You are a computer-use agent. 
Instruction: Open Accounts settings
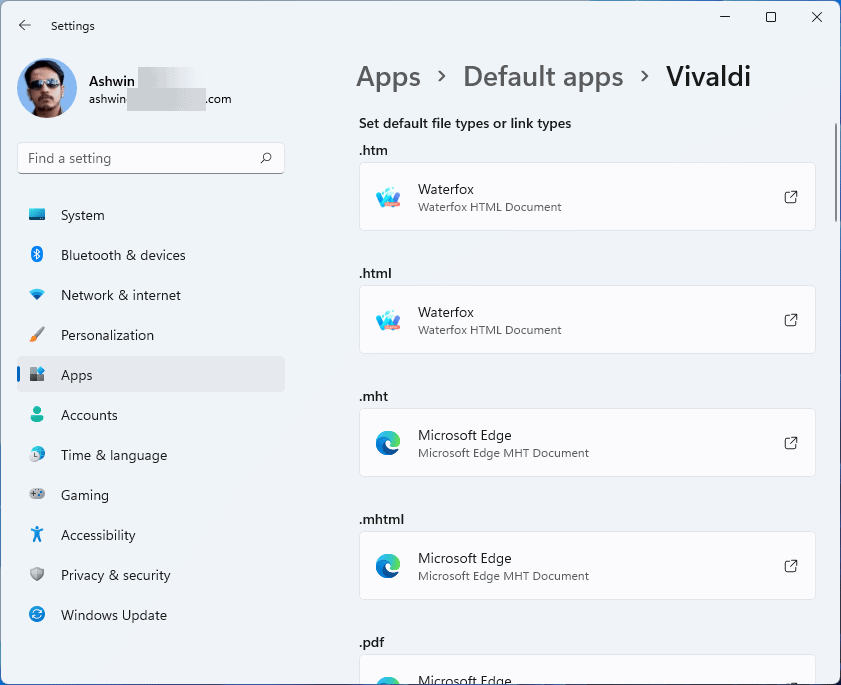(151, 415)
